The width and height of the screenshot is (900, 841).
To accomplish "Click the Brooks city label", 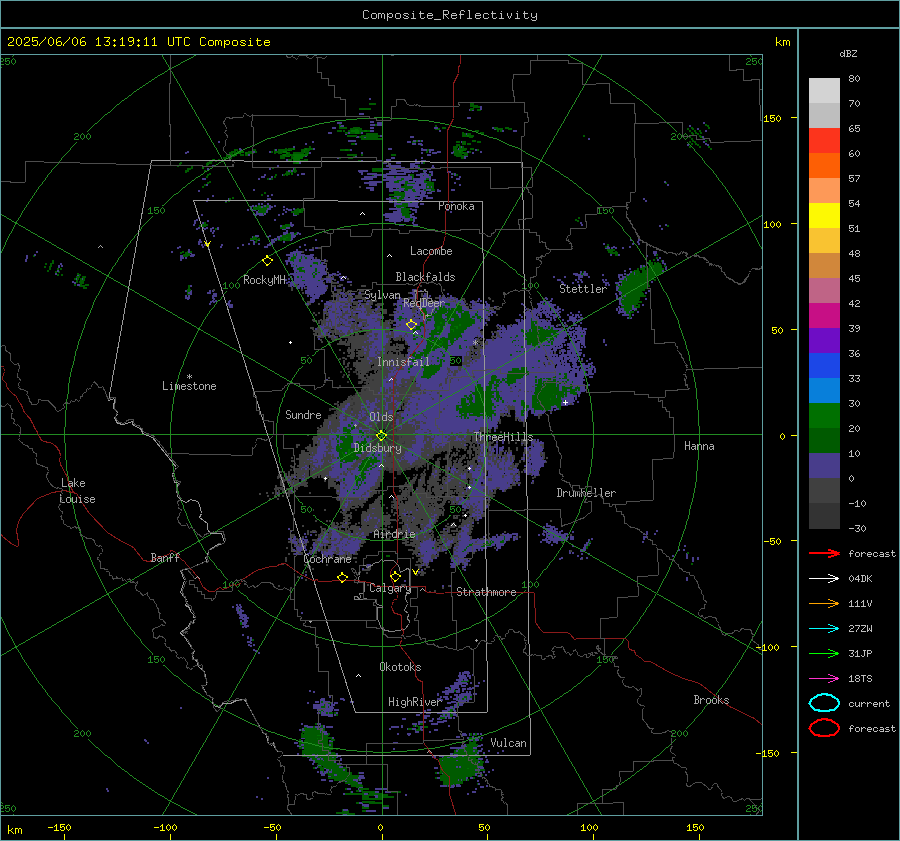I will [x=711, y=700].
